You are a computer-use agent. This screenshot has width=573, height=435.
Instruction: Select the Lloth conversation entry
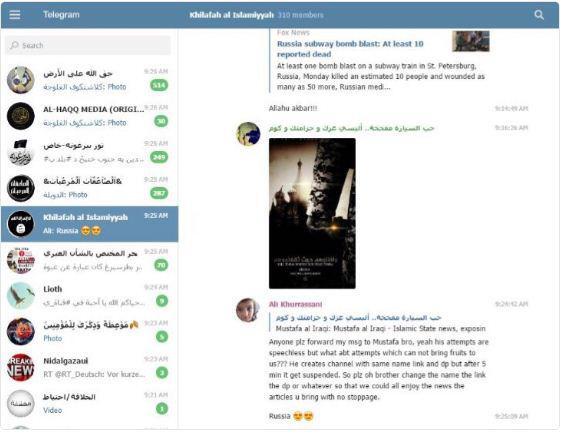point(90,296)
